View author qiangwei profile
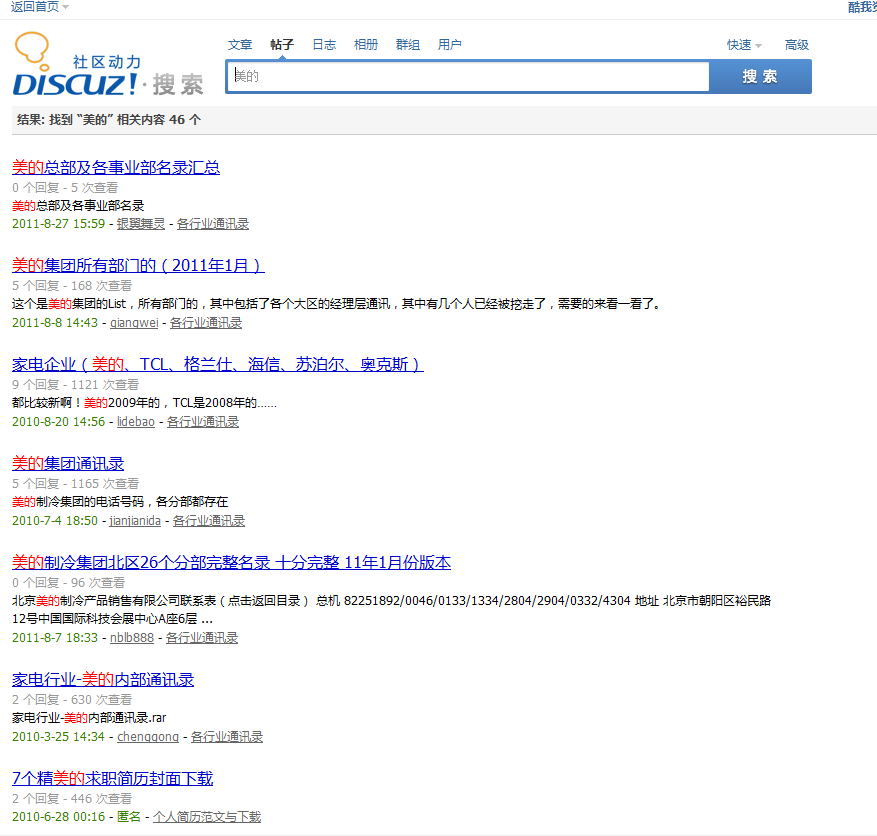Screen dimensions: 877x836 (x=134, y=323)
